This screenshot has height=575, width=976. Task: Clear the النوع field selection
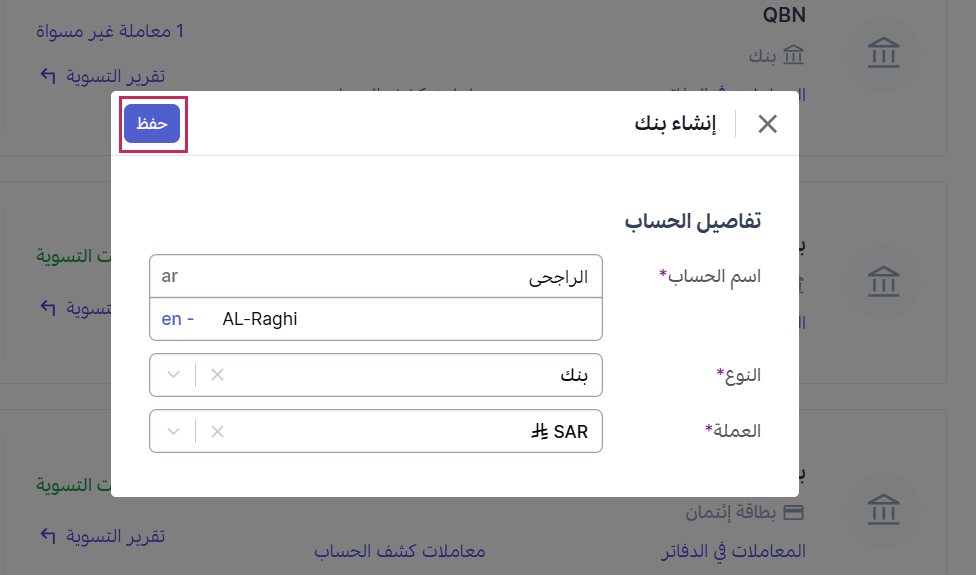217,375
